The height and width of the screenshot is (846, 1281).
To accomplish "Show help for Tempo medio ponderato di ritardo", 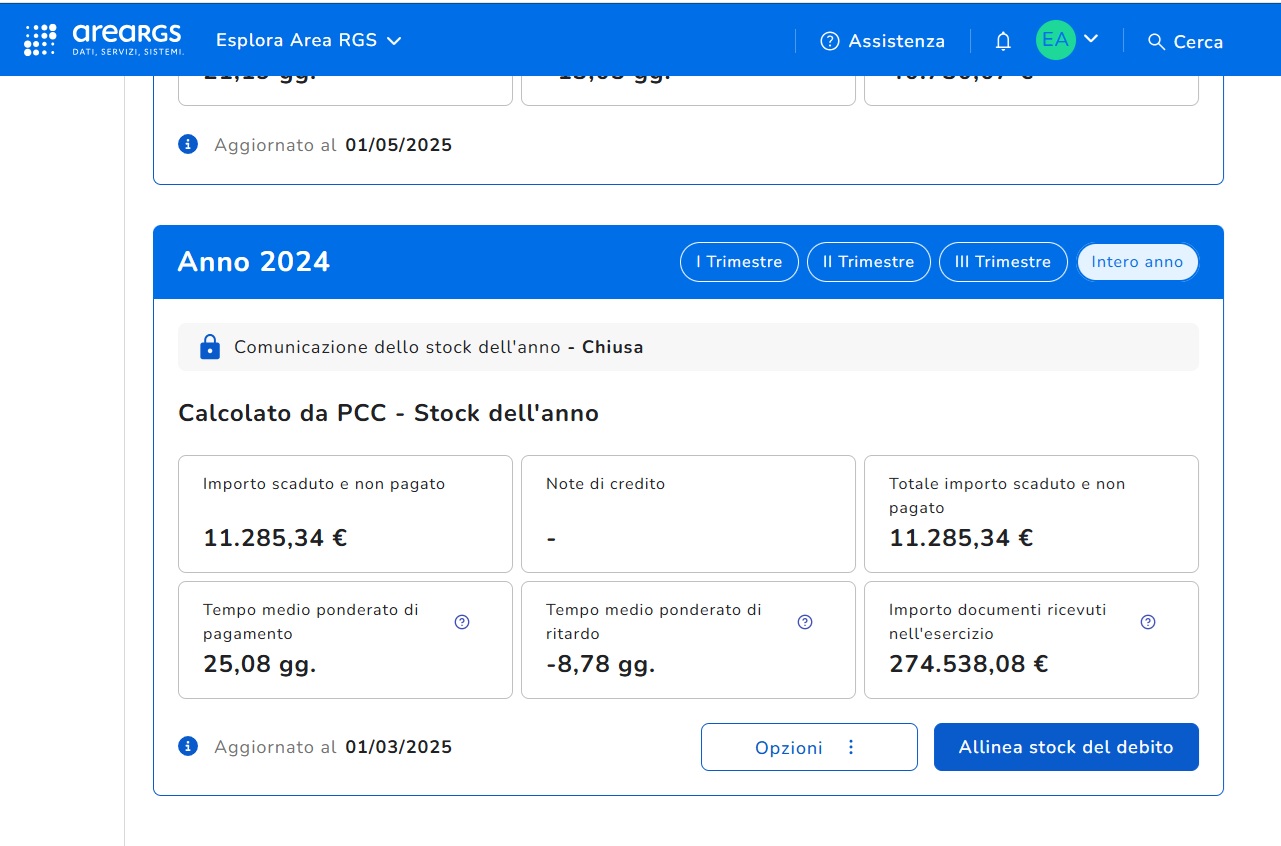I will (x=805, y=622).
